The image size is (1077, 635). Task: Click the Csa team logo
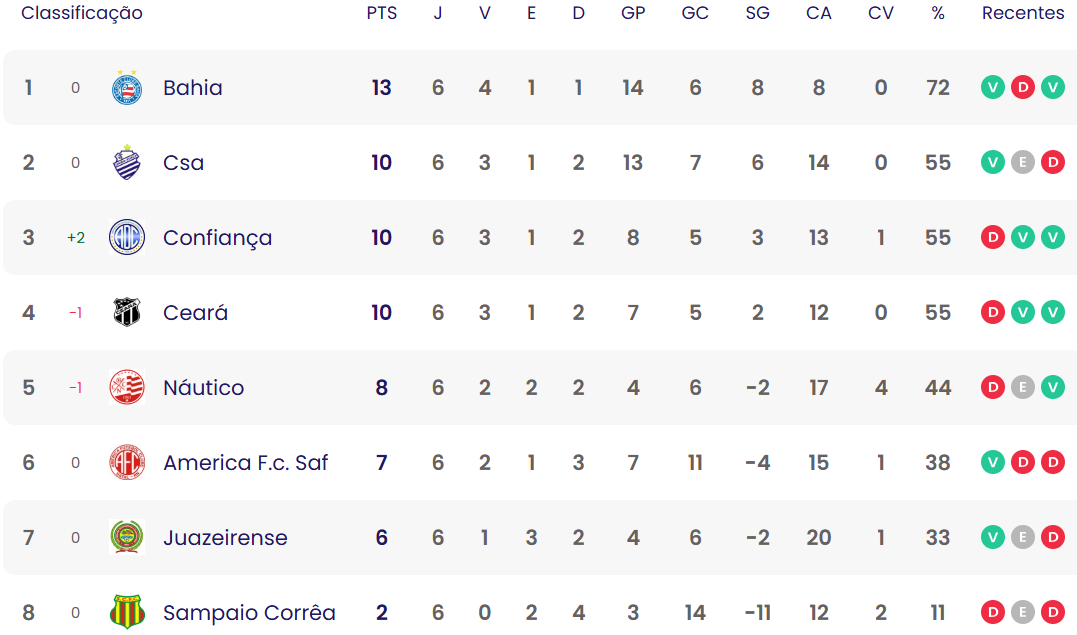click(x=127, y=163)
